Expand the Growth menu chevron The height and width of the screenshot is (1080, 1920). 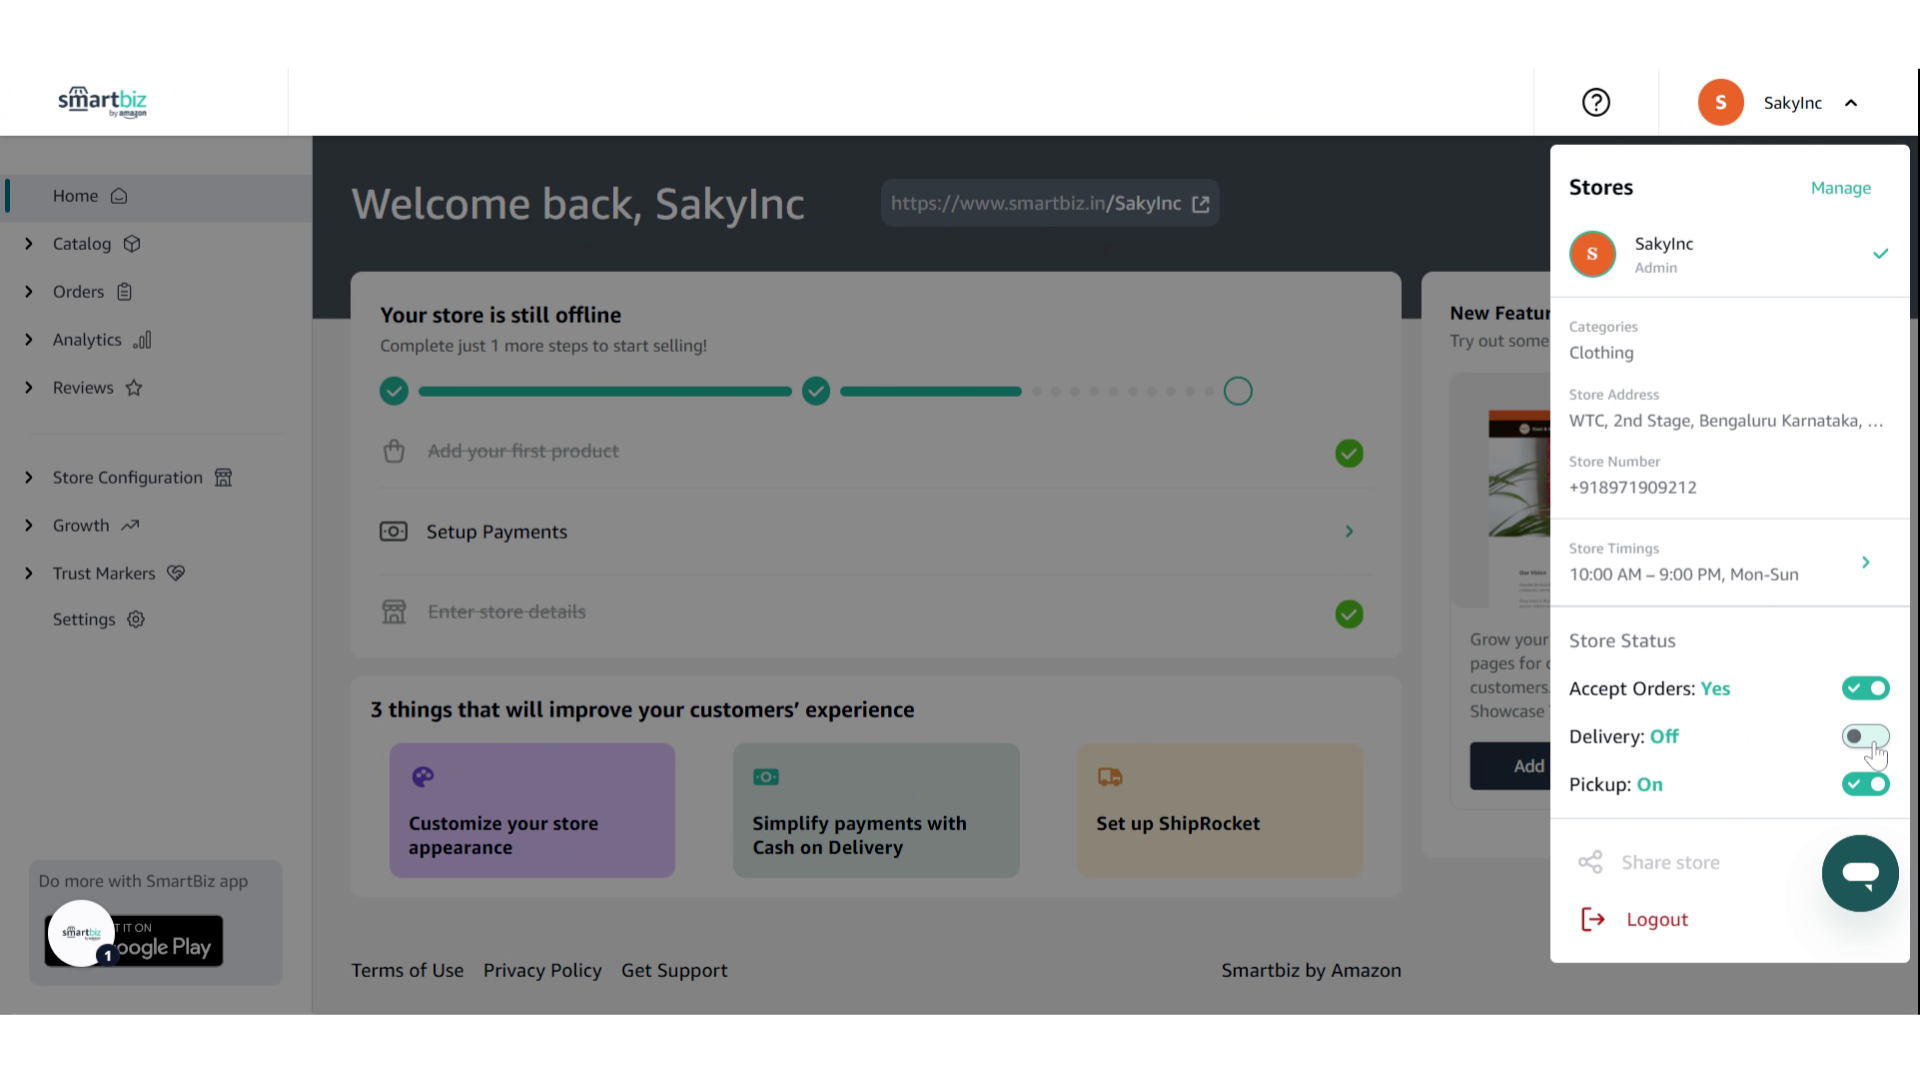coord(29,526)
